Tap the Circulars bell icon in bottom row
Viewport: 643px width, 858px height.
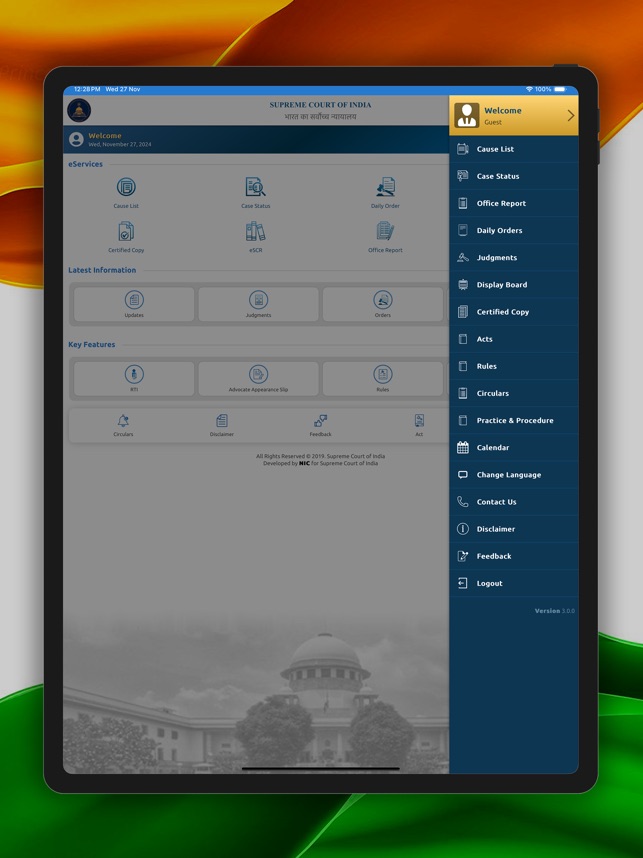[x=123, y=421]
